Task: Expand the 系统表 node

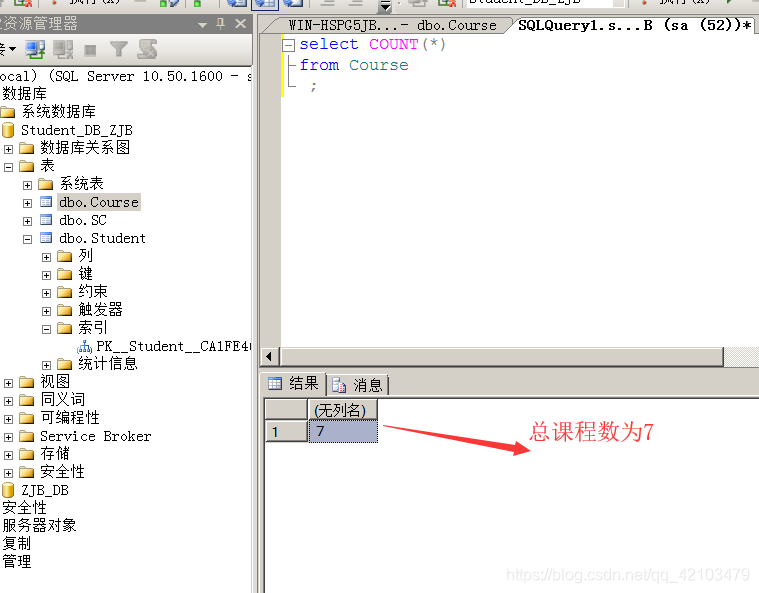Action: pos(28,185)
